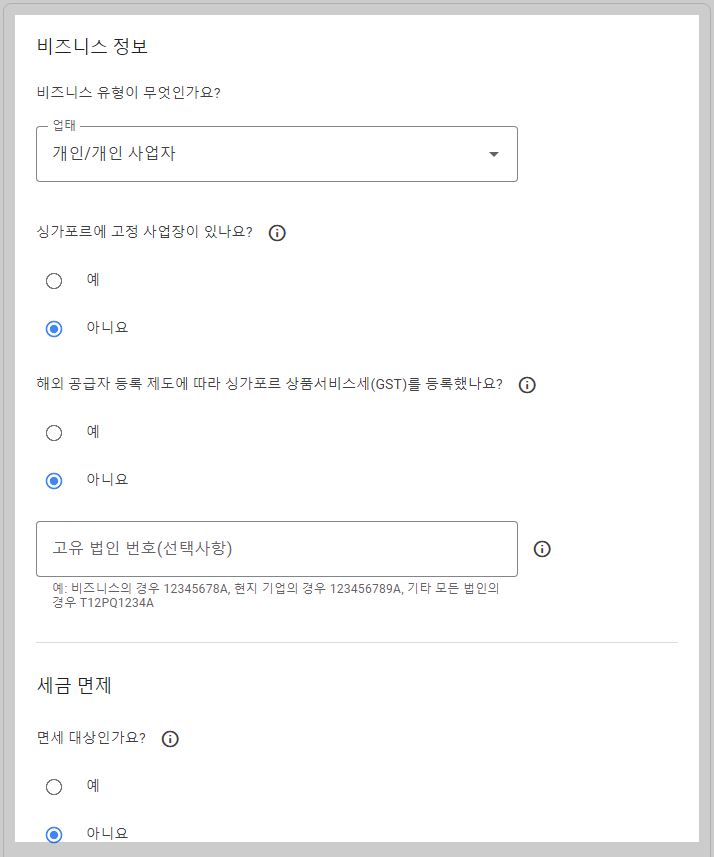This screenshot has height=857, width=714.
Task: Click the 고유 법인 번호 input field
Action: 277,548
